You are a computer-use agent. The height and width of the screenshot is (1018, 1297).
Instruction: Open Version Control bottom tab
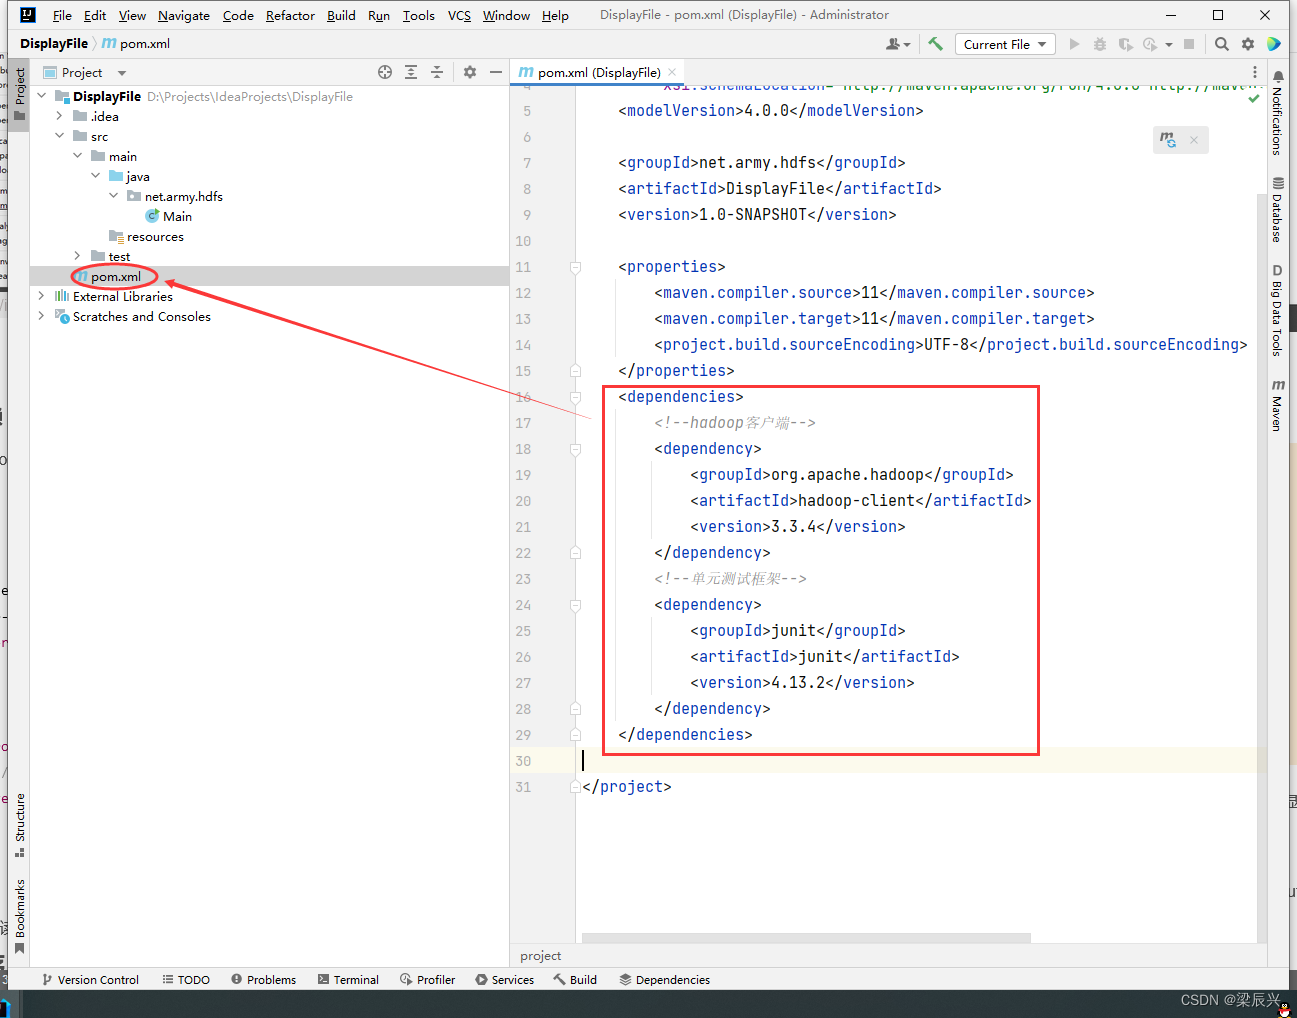[90, 980]
